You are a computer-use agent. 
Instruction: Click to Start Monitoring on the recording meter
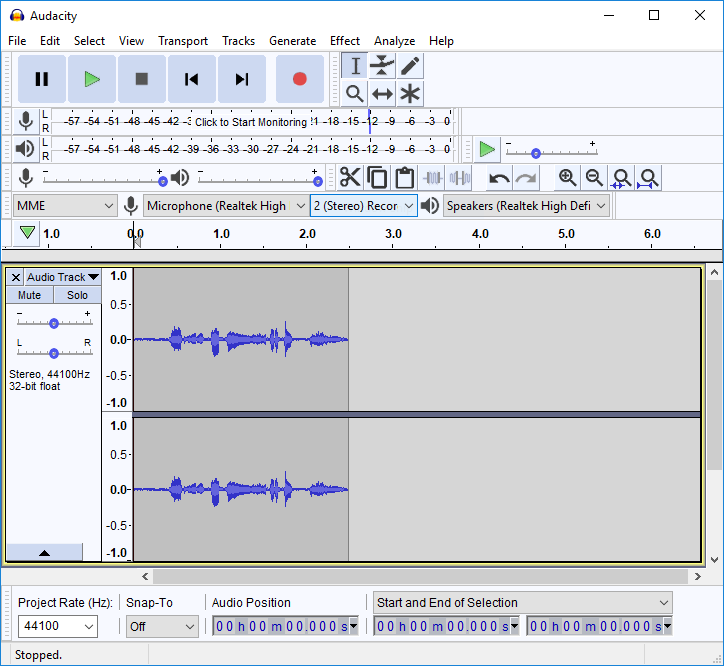(251, 122)
